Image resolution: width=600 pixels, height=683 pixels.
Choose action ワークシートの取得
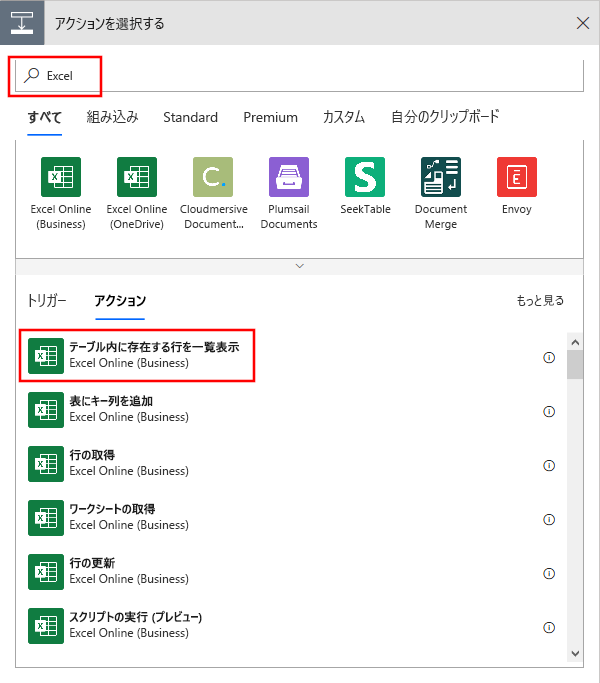coord(292,518)
